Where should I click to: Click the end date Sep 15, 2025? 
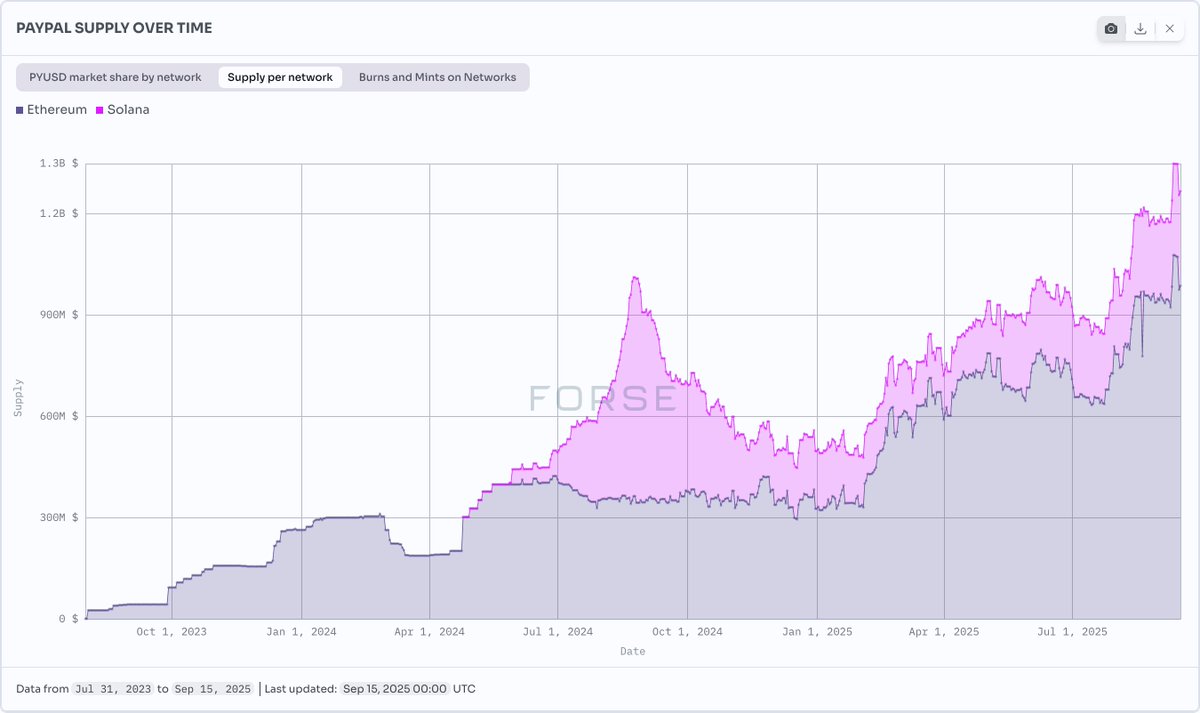tap(213, 689)
